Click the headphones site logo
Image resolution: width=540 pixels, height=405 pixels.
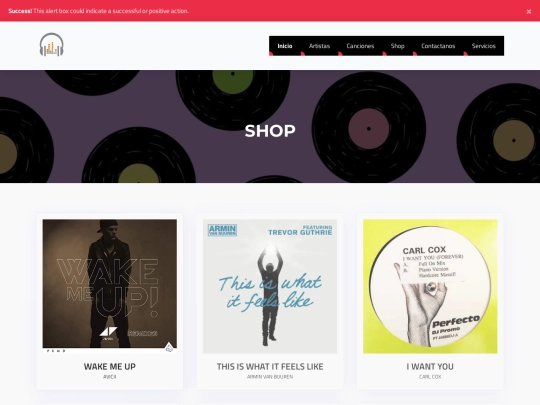click(x=52, y=45)
